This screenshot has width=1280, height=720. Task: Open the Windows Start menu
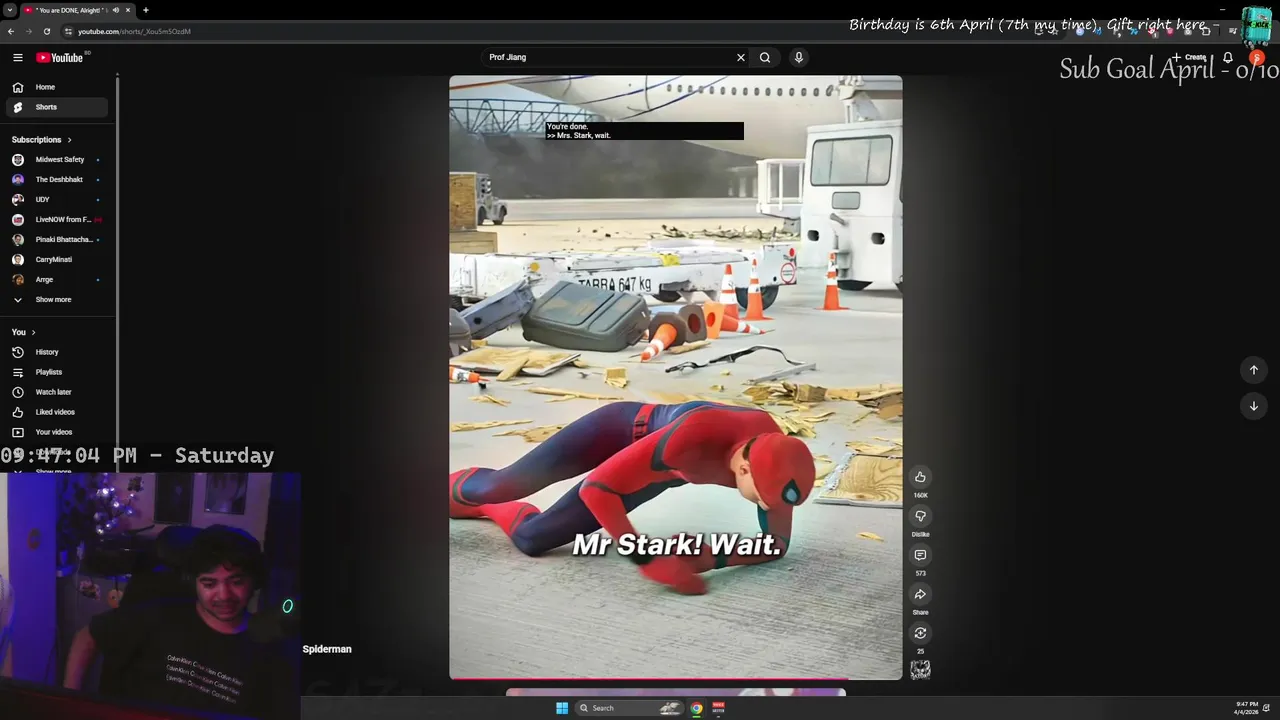coord(562,708)
